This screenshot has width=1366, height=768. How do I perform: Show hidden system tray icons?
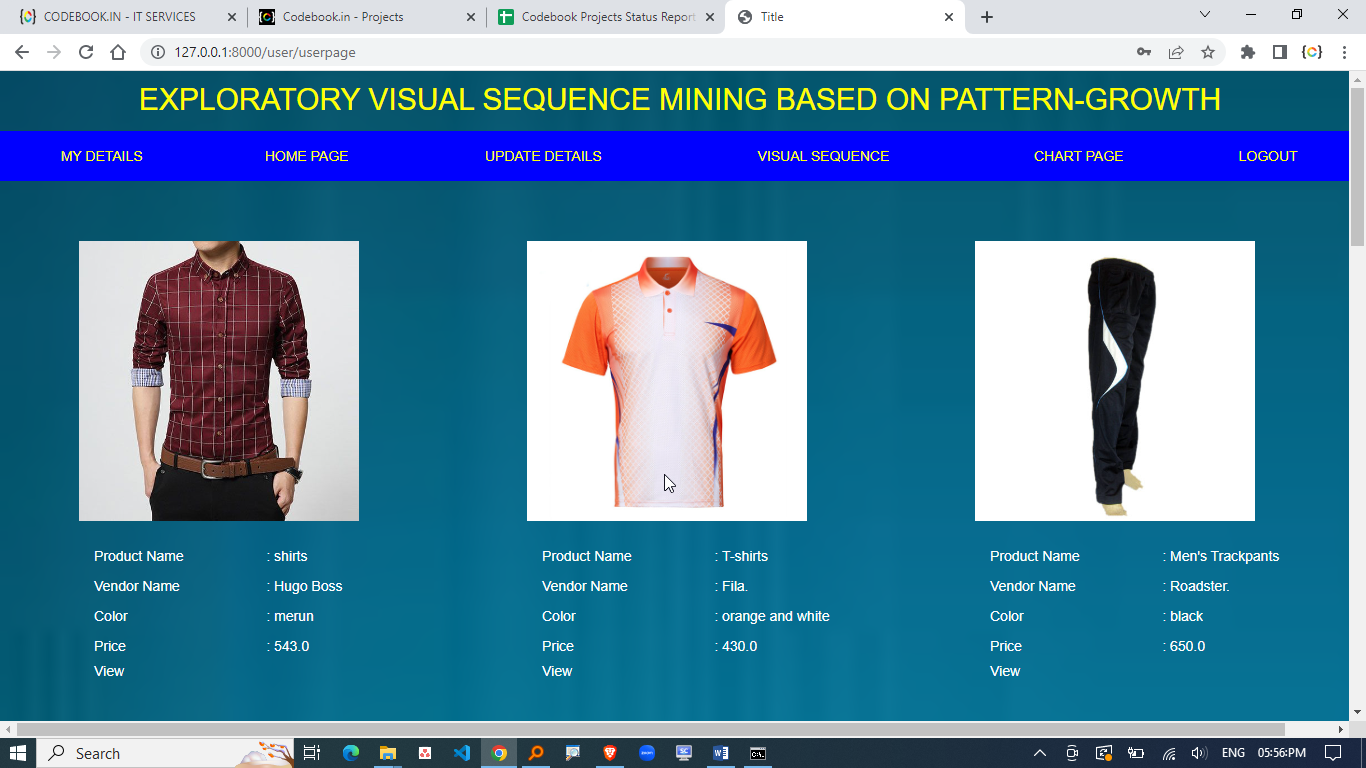1040,753
